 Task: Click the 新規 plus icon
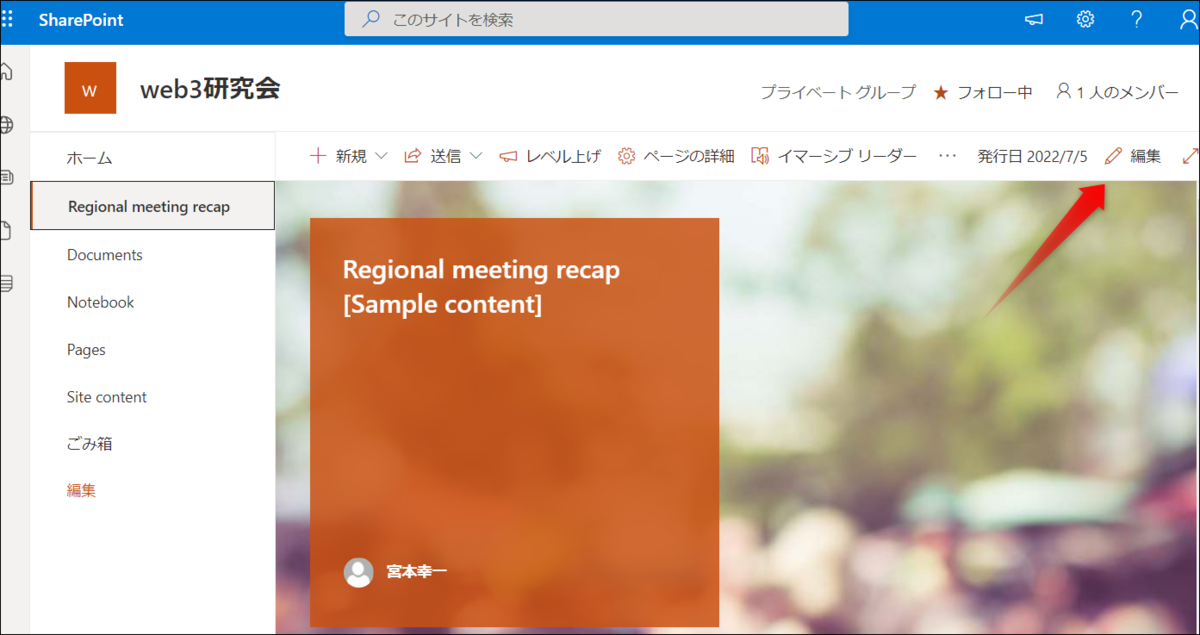pyautogui.click(x=318, y=156)
